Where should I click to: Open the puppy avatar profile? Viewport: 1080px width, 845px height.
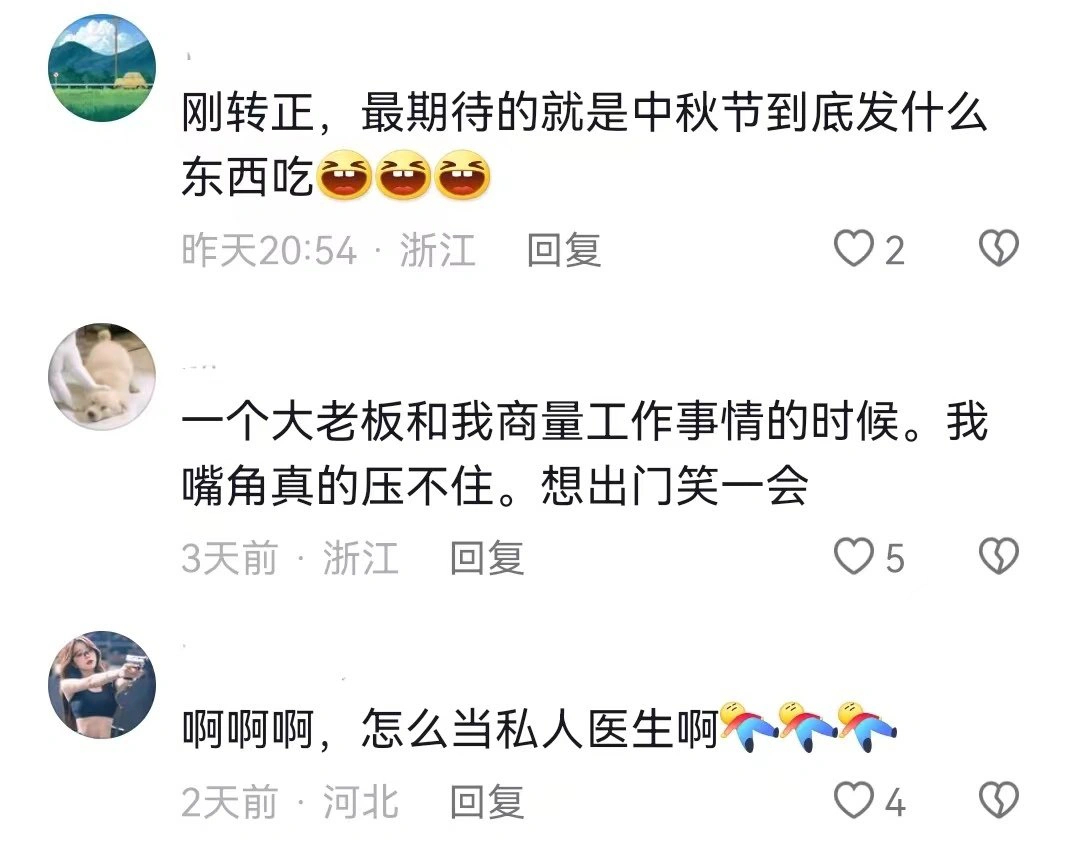[x=102, y=377]
